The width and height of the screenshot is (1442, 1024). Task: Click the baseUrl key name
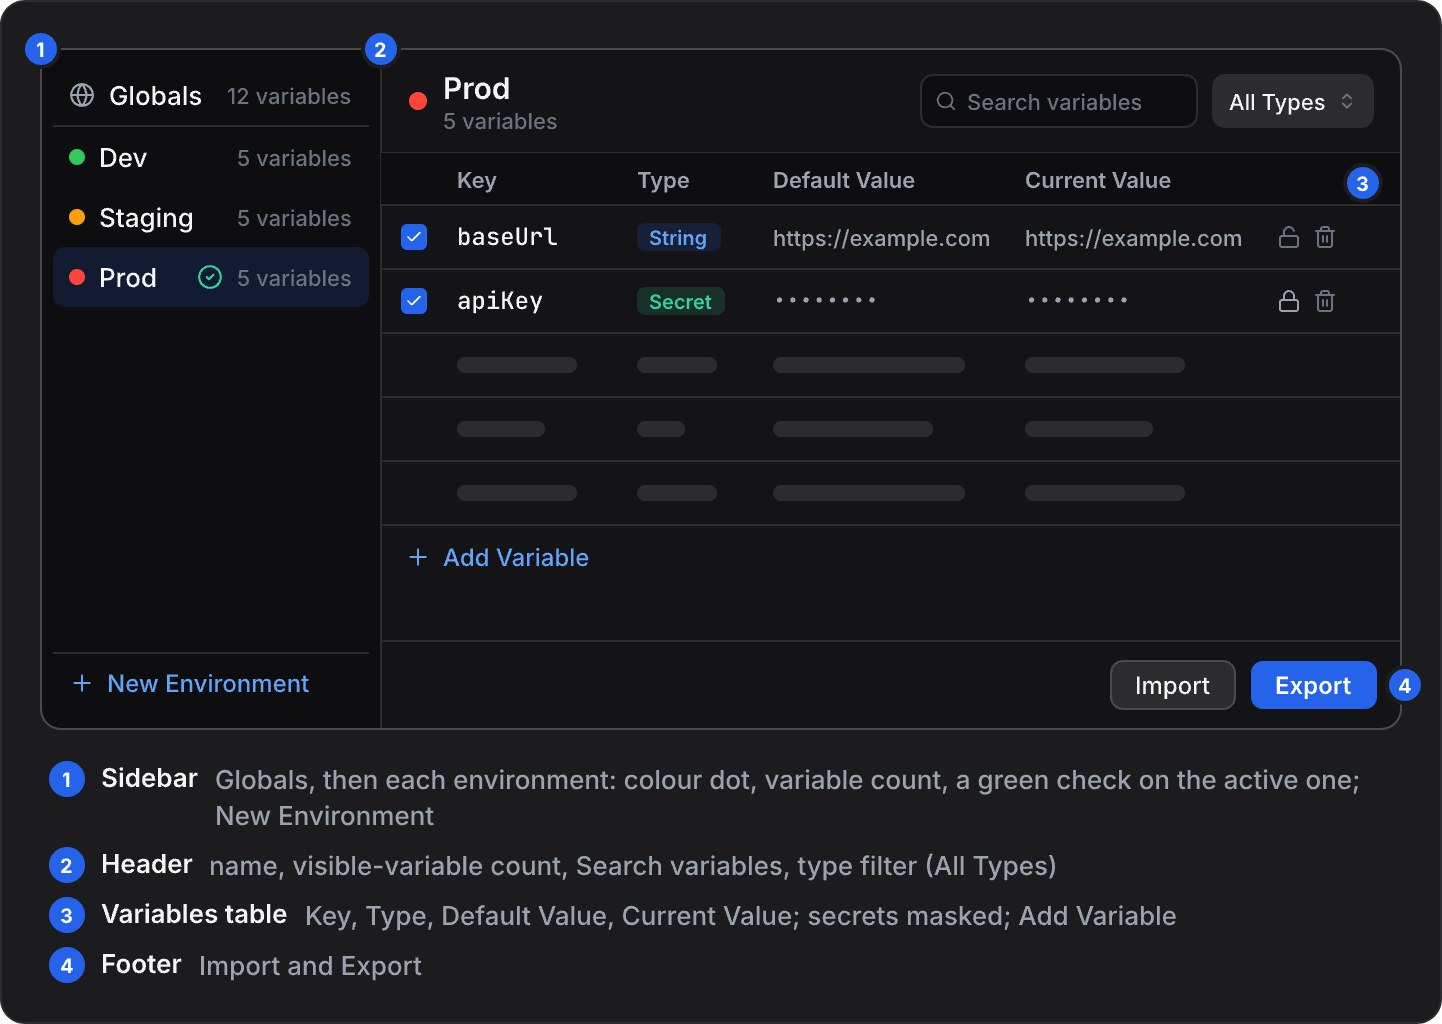[x=507, y=237]
